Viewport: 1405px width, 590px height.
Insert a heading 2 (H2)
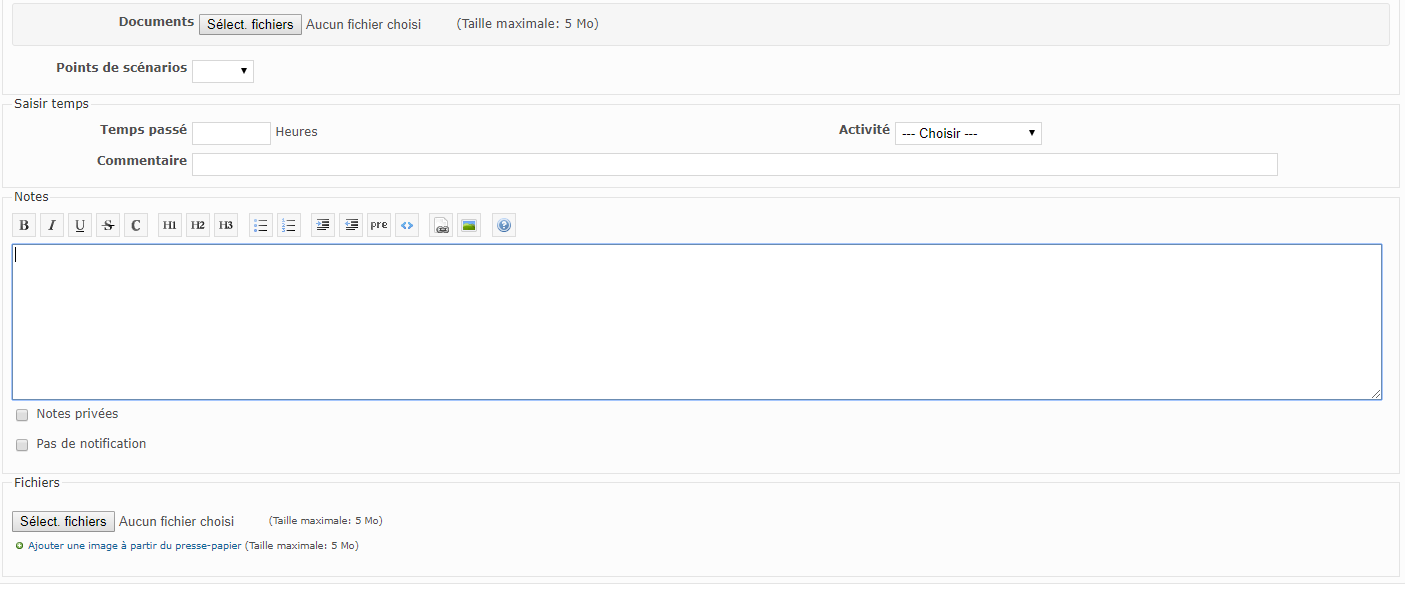click(198, 226)
